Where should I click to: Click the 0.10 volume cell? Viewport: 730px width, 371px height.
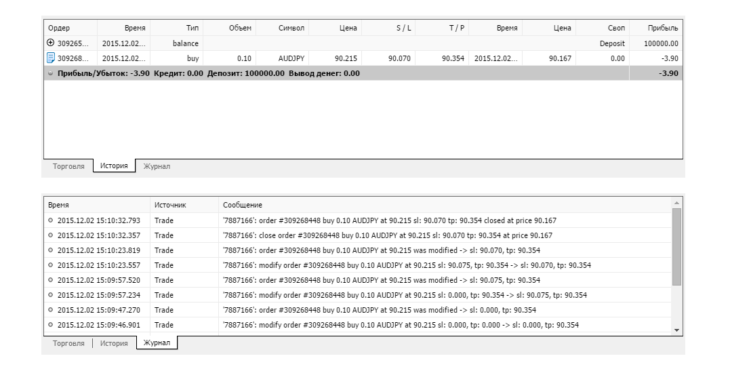pyautogui.click(x=244, y=58)
